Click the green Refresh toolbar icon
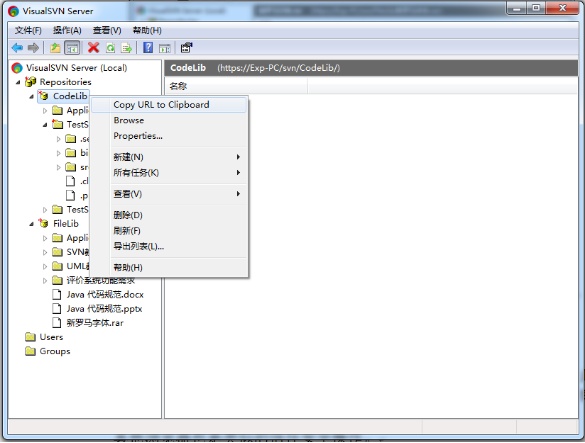 [110, 48]
